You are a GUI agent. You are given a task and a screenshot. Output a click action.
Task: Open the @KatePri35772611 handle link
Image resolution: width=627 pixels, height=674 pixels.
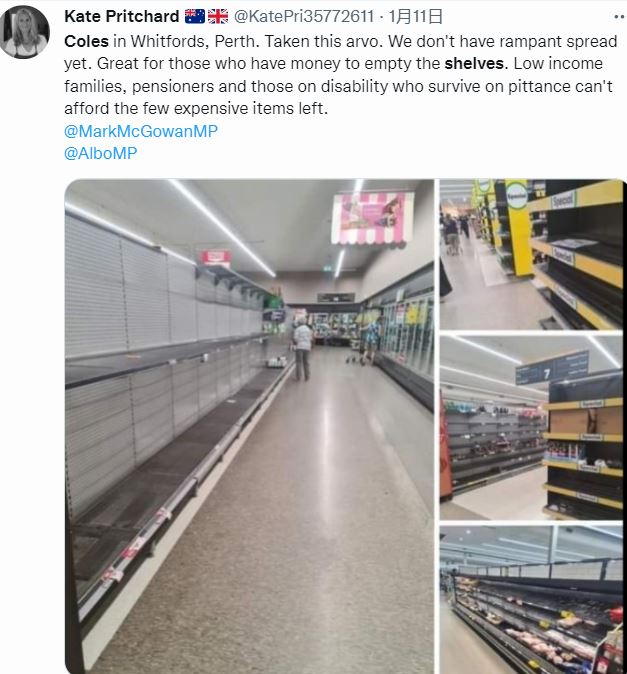tap(303, 16)
